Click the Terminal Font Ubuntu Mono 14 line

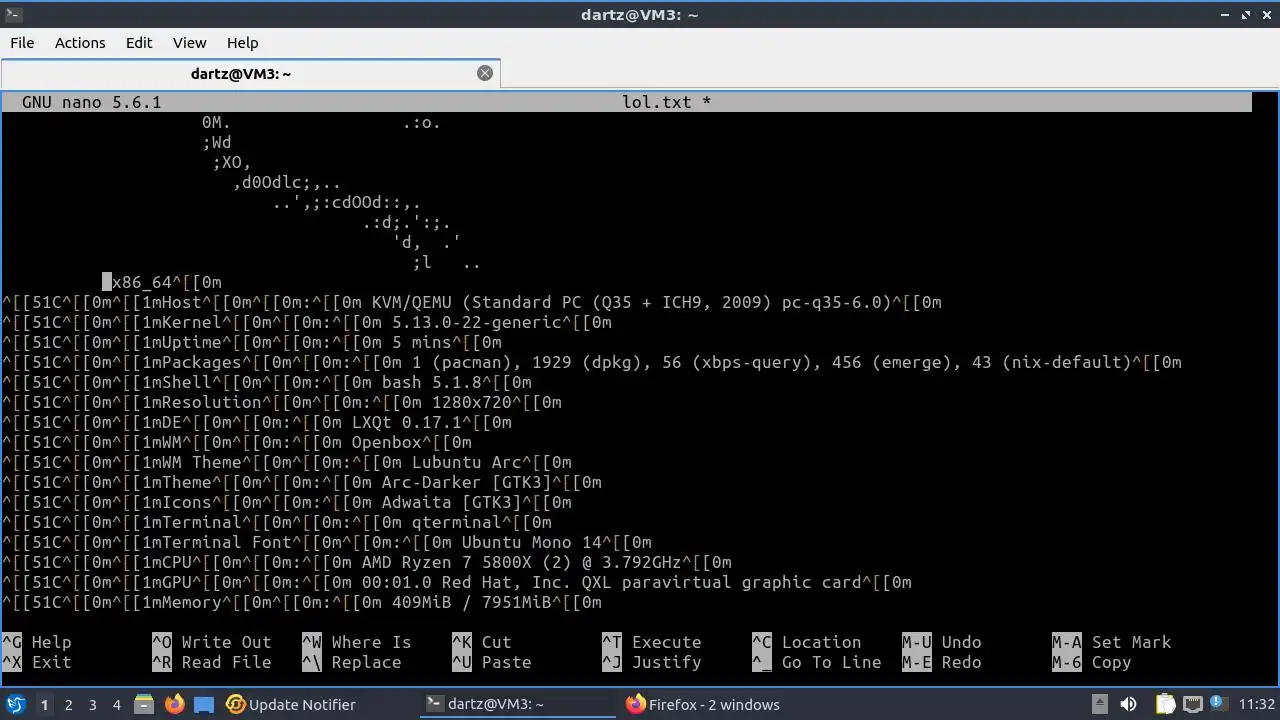click(327, 542)
